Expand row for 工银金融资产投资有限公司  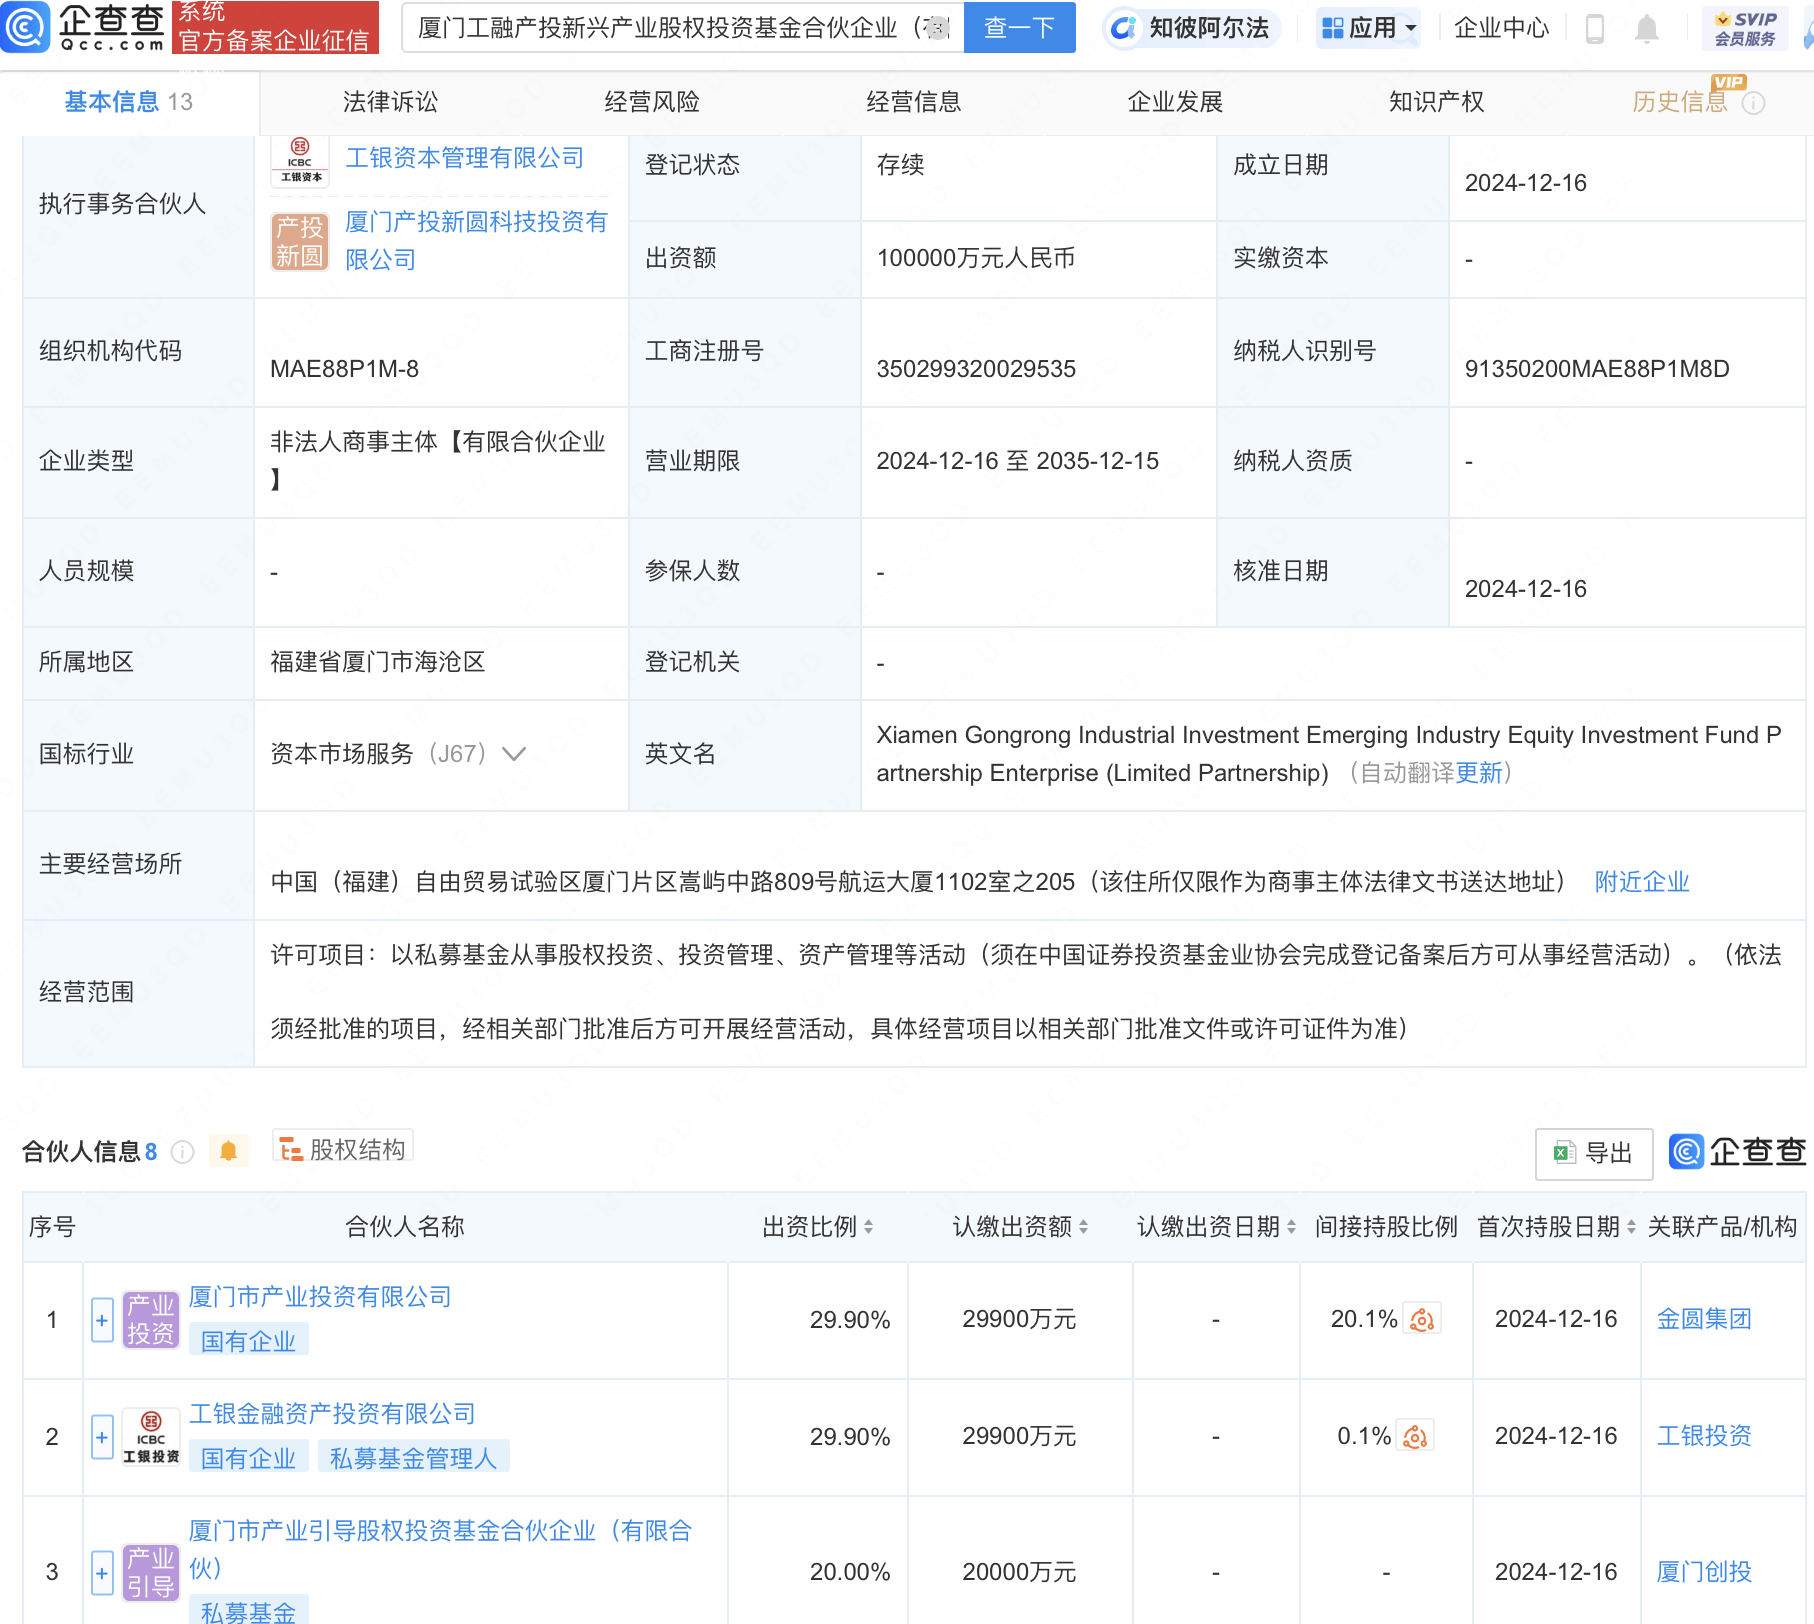pyautogui.click(x=102, y=1438)
